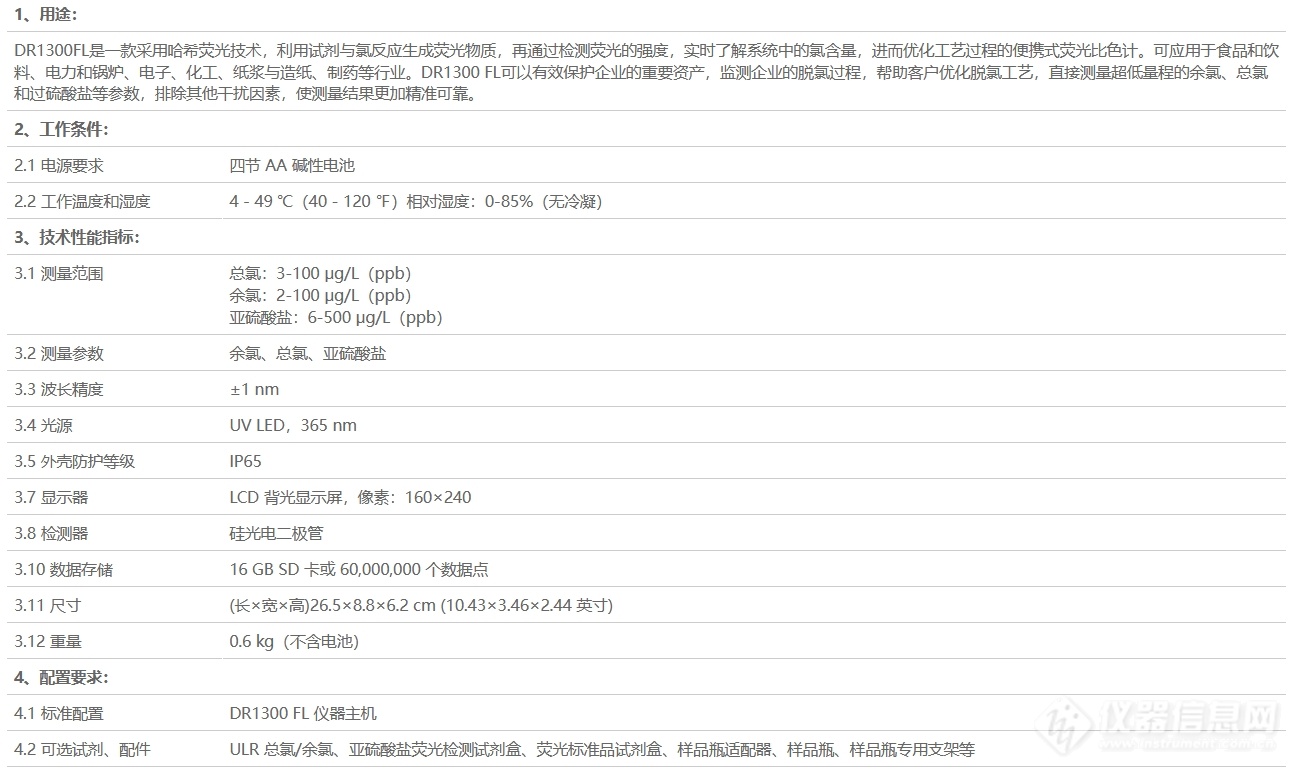Click the "3.11 尺寸" label
This screenshot has width=1295, height=770.
coord(47,605)
